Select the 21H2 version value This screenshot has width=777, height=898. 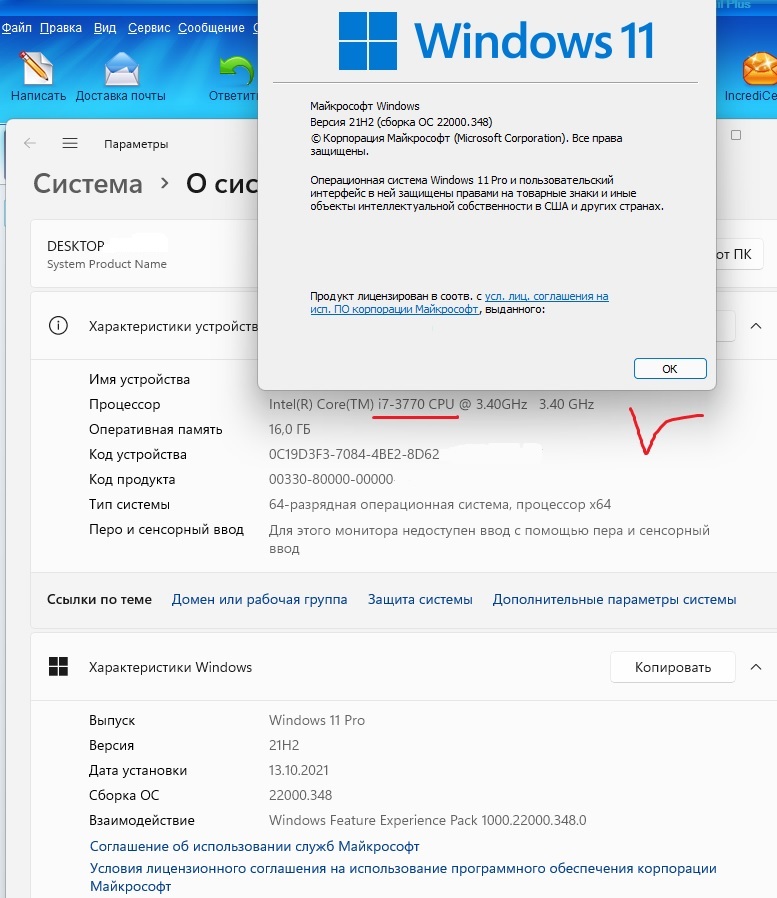[x=284, y=745]
